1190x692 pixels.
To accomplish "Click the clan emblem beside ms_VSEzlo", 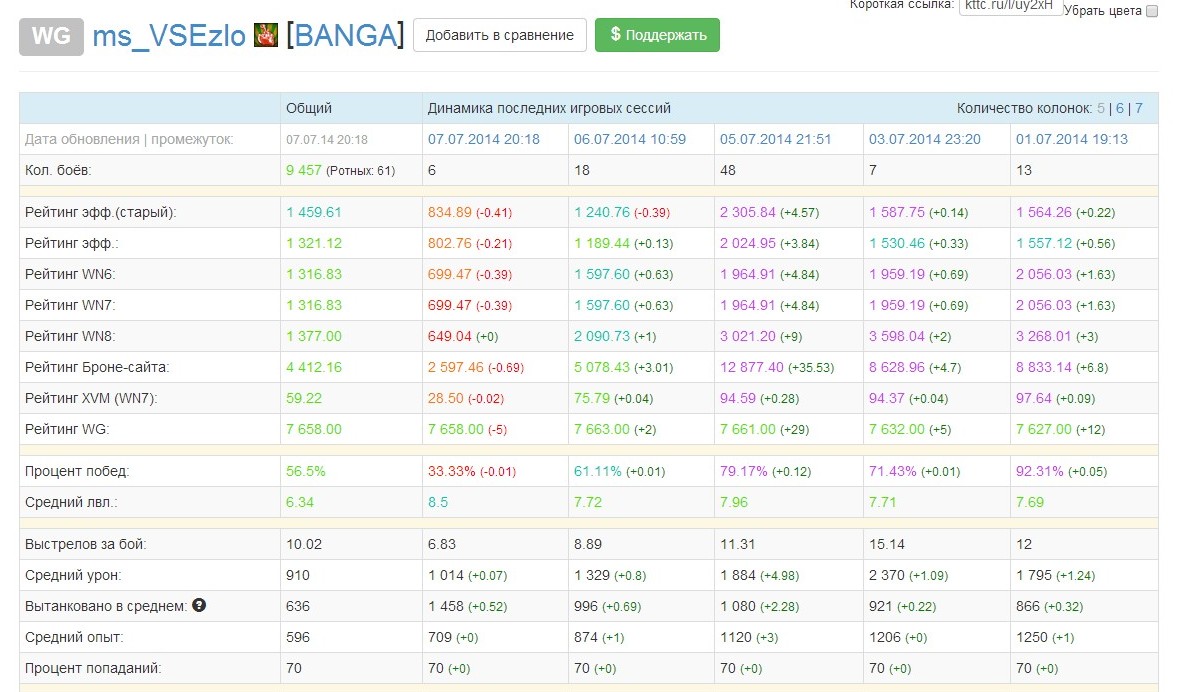I will pyautogui.click(x=266, y=36).
